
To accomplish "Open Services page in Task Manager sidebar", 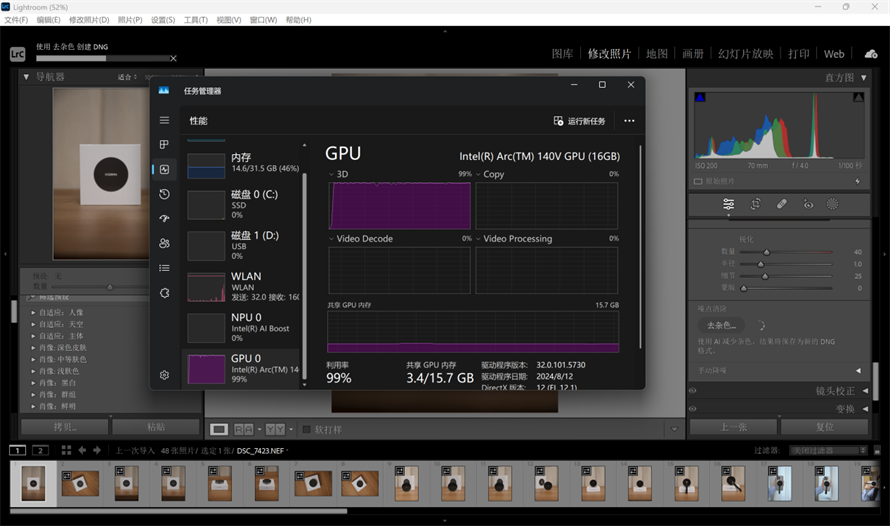I will click(x=164, y=293).
